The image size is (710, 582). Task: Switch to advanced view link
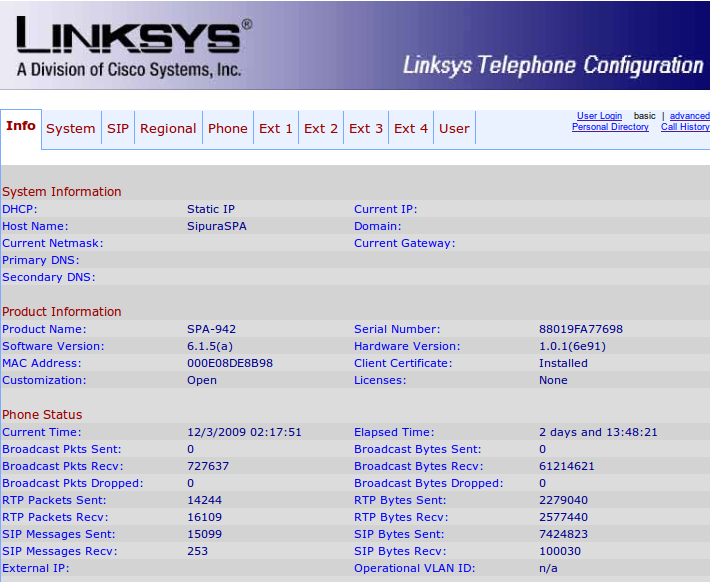tap(690, 116)
